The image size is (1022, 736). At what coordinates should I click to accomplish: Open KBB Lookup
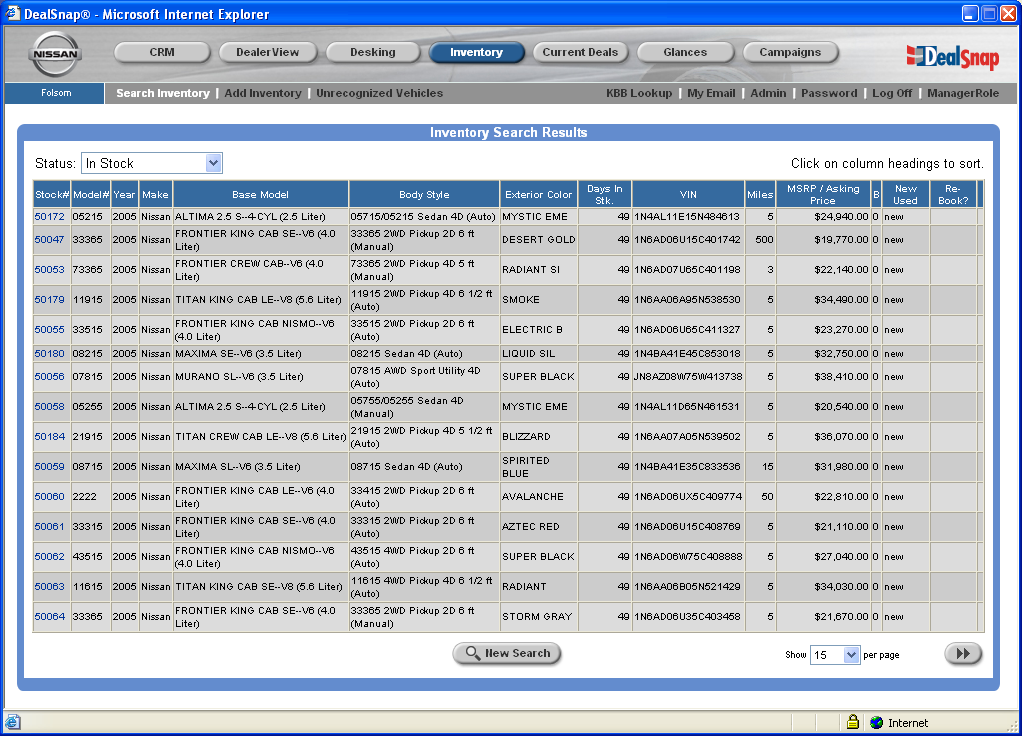pyautogui.click(x=639, y=93)
